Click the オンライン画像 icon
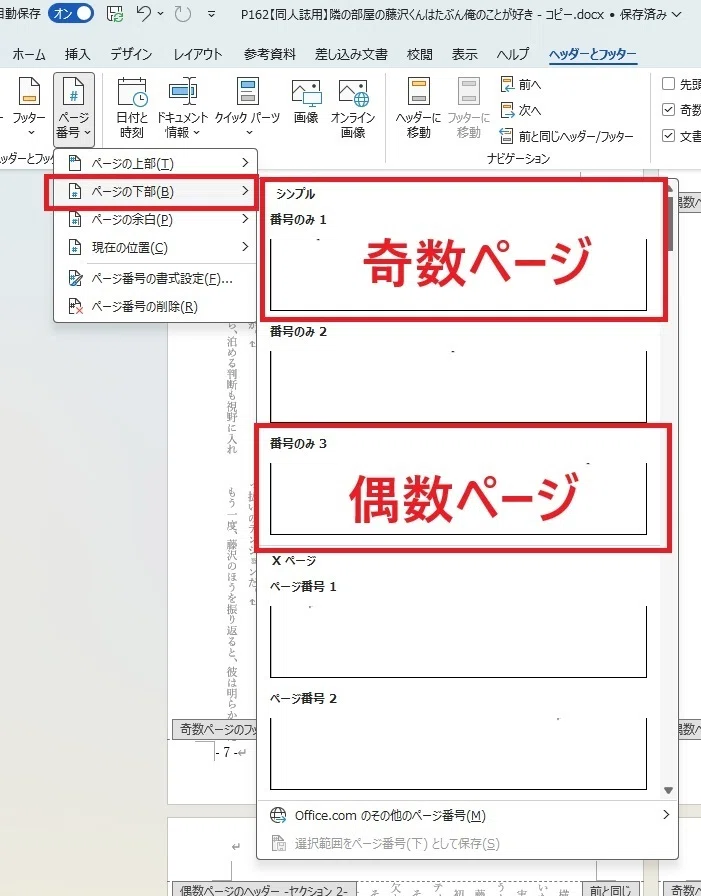 point(353,107)
